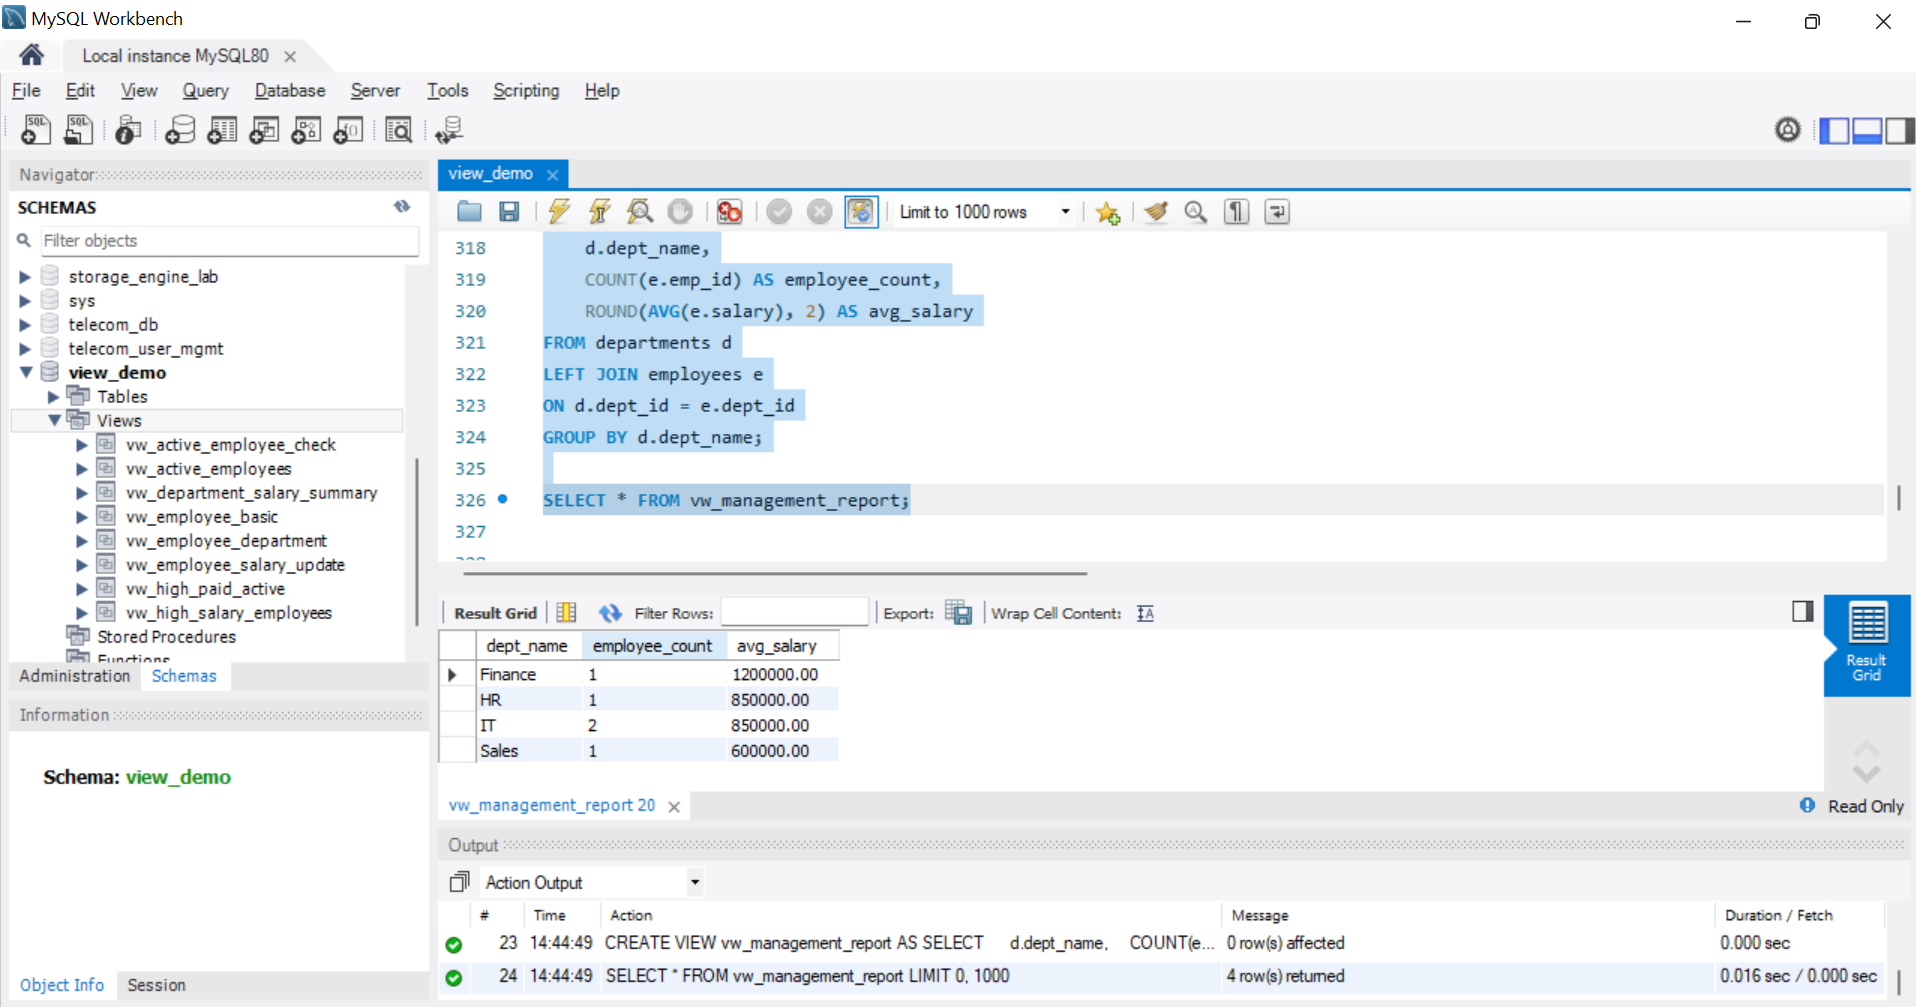Rollback the current transaction icon

pos(819,212)
